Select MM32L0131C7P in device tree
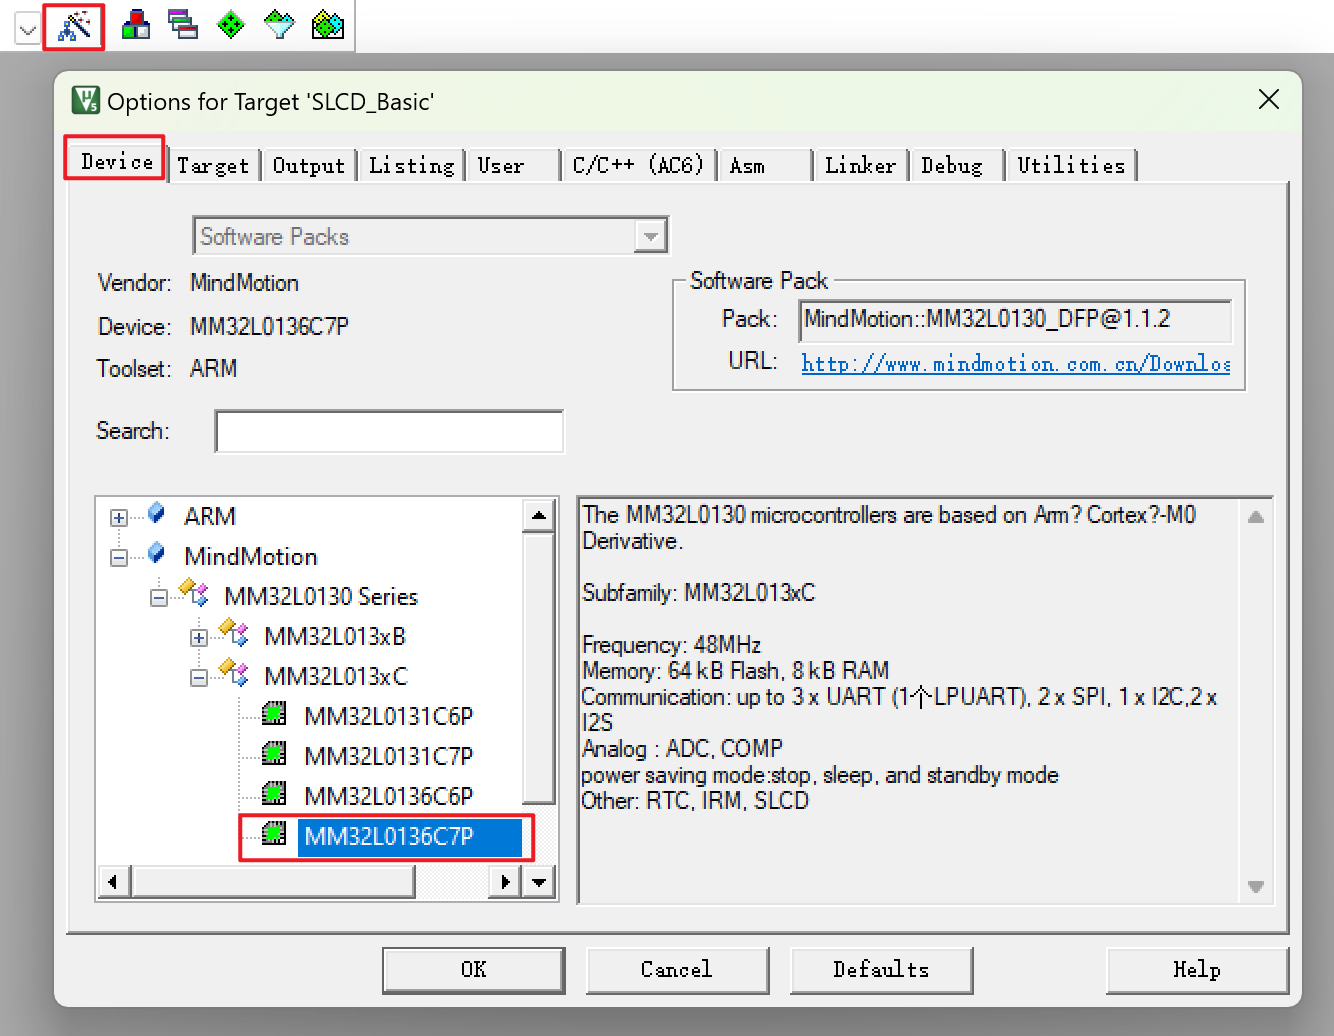 coord(388,756)
